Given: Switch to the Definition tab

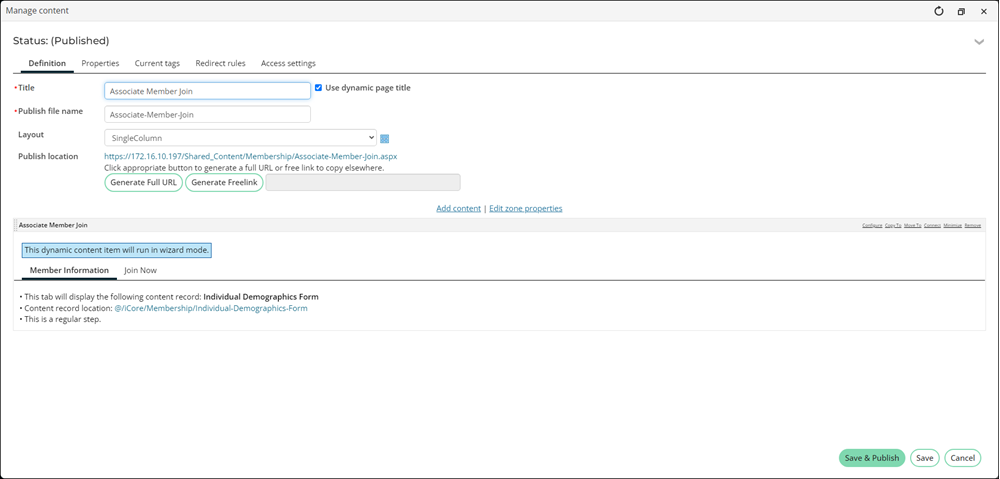Looking at the screenshot, I should (47, 63).
